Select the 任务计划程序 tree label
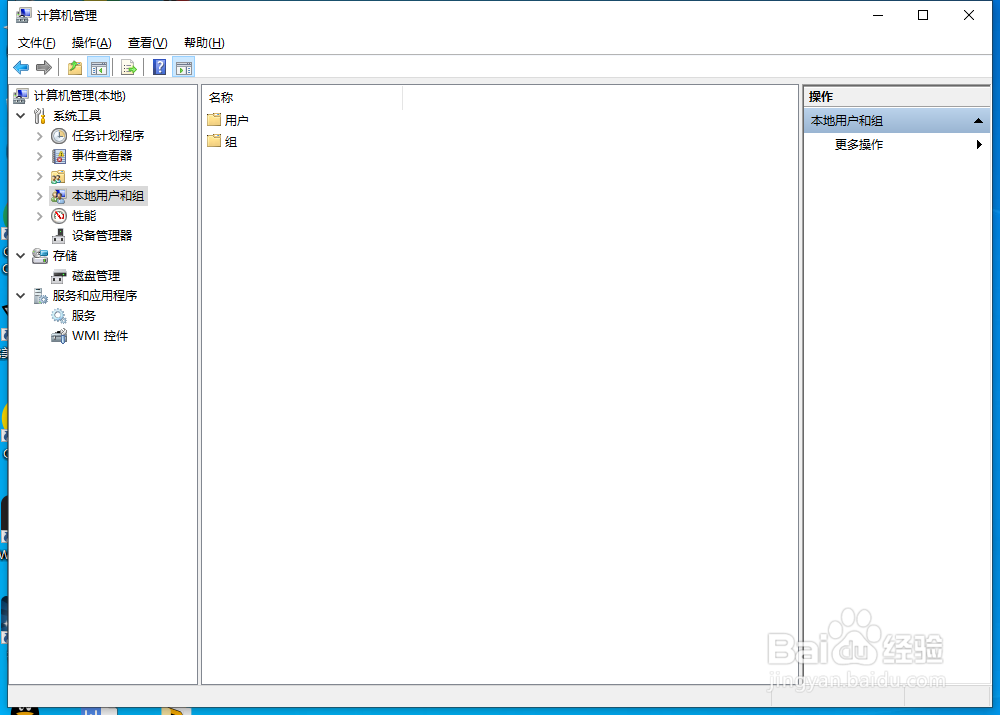The image size is (1000, 715). point(108,136)
